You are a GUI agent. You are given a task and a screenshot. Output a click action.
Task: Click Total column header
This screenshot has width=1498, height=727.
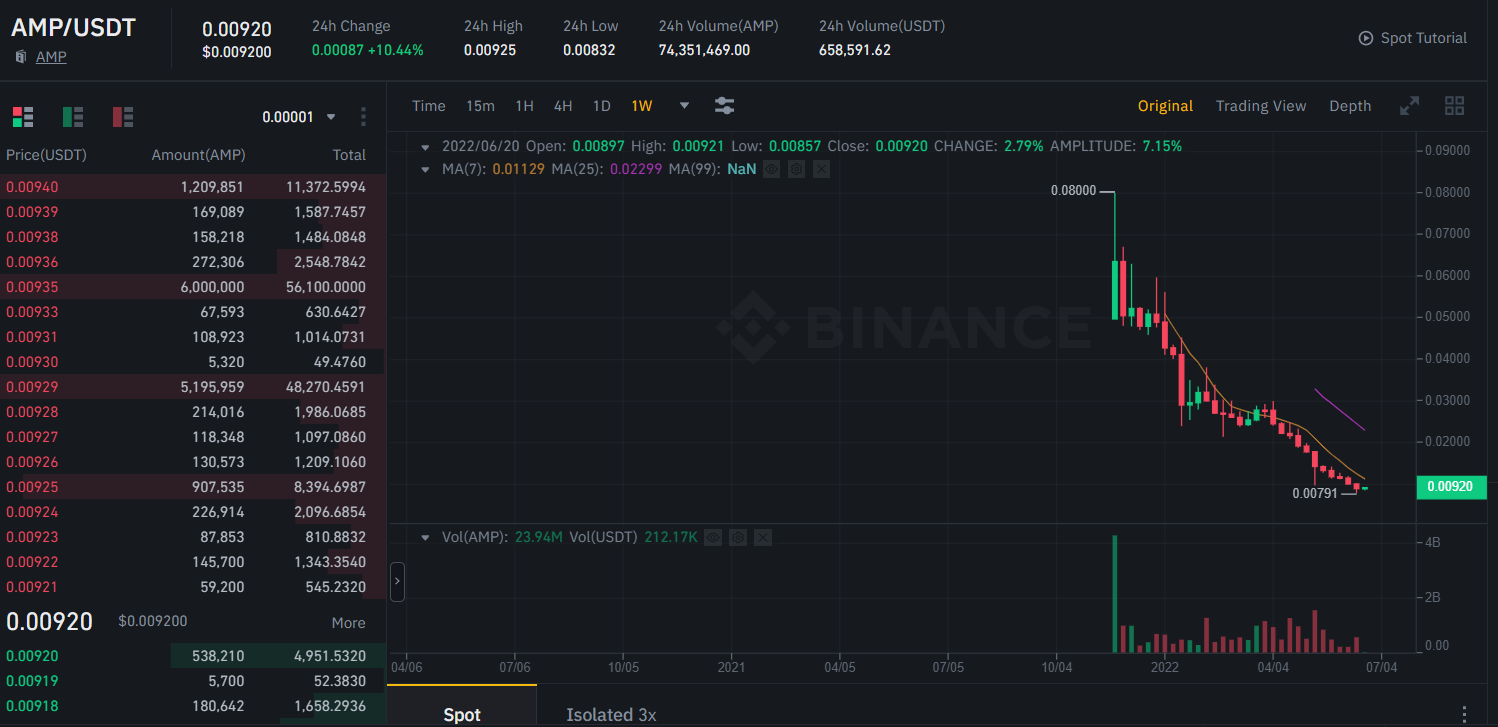[349, 155]
